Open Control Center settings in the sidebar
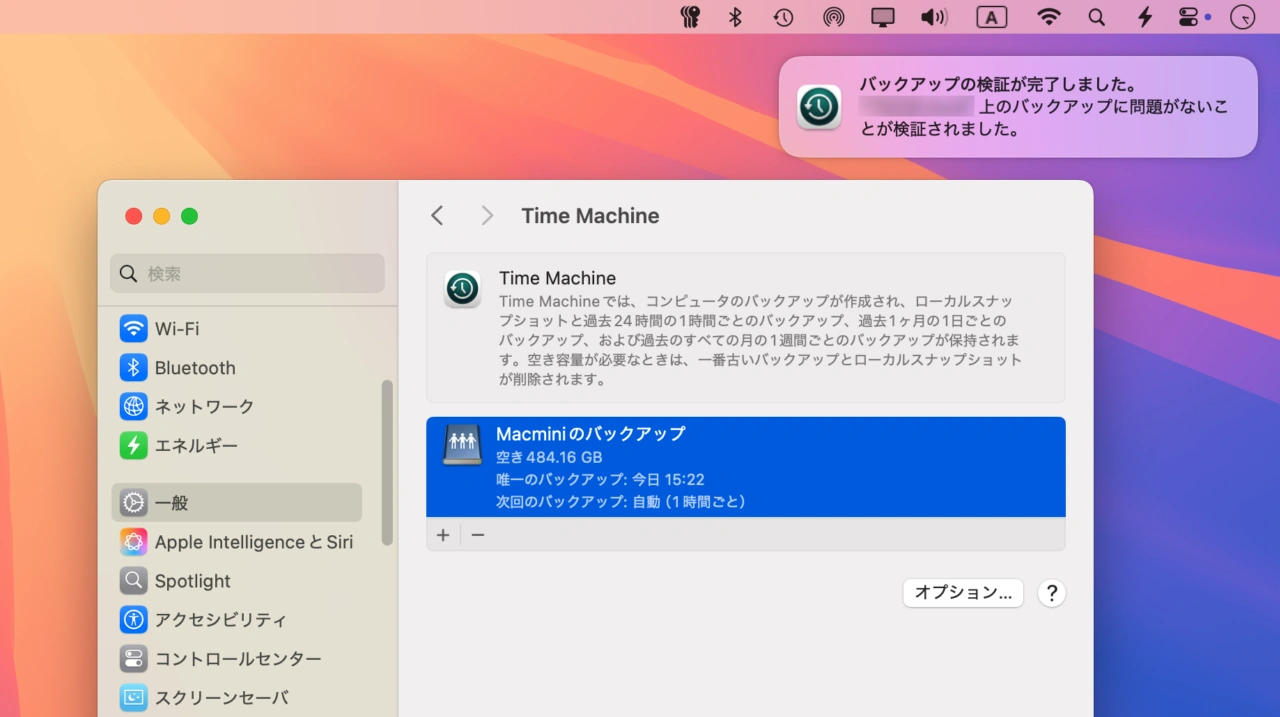 pyautogui.click(x=237, y=658)
